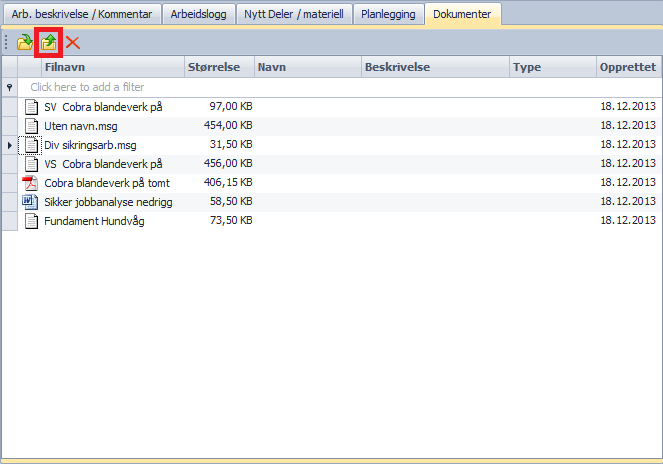Click the 'Click here to add a filter' field
Screen dimensions: 663x464
pyautogui.click(x=100, y=88)
